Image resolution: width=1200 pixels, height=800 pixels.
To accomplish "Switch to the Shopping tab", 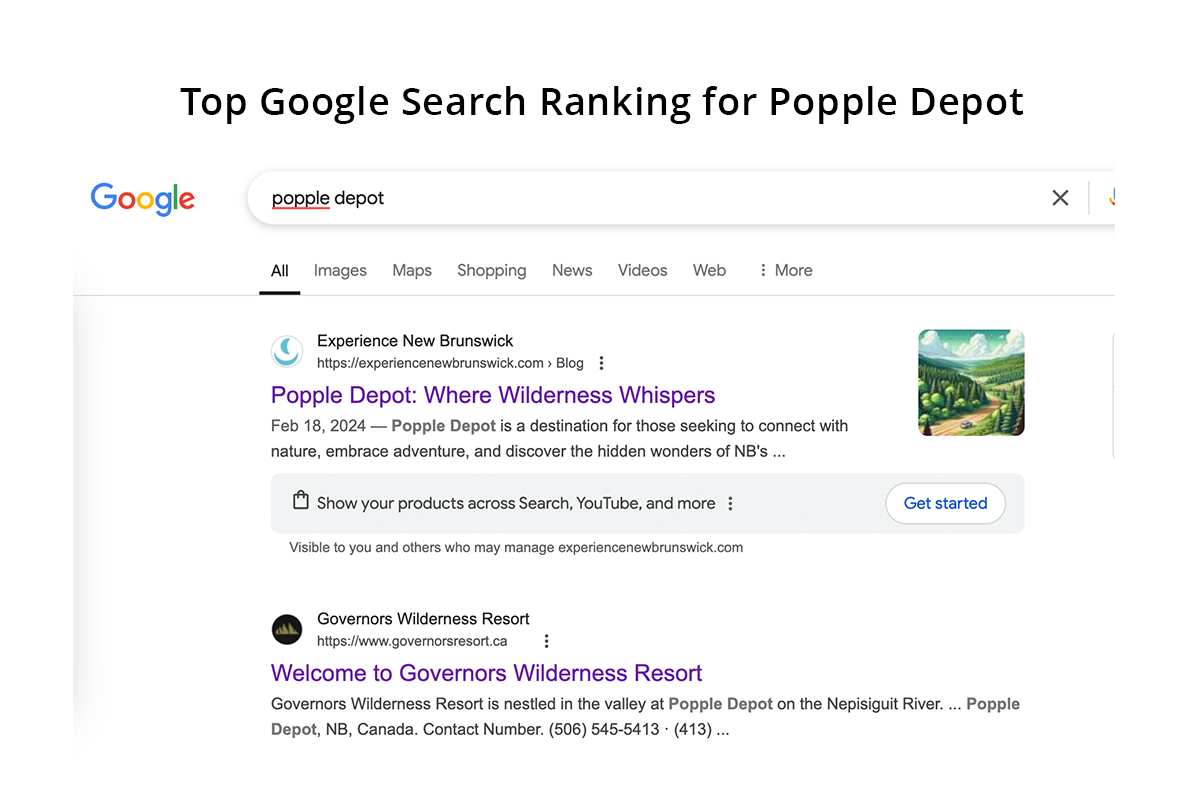I will click(491, 270).
